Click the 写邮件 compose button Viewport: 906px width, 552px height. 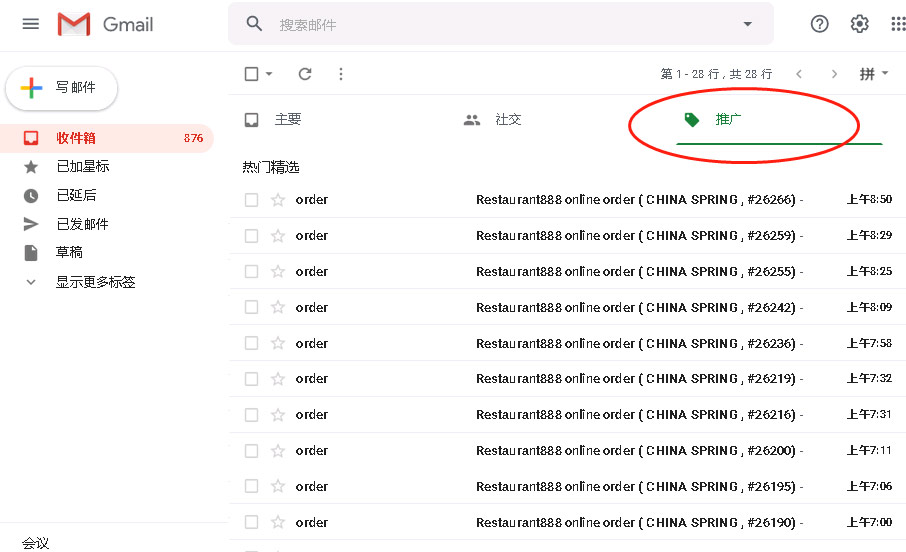point(62,88)
